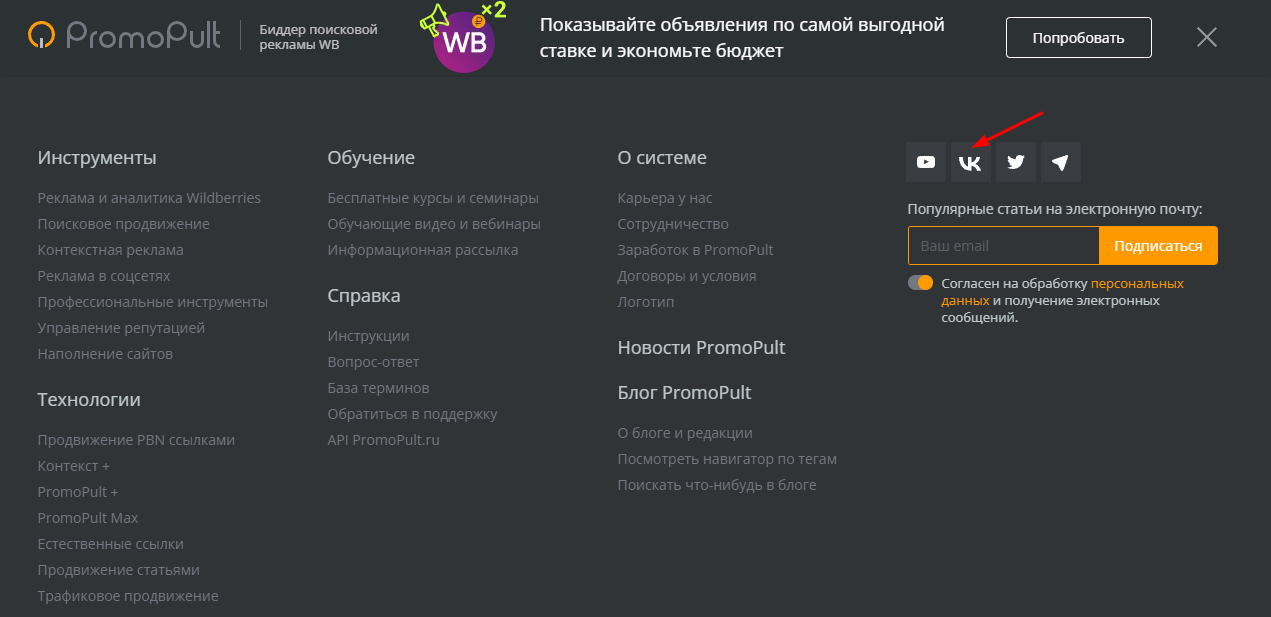Toggle consent to personal data processing
This screenshot has width=1271, height=617.
920,283
